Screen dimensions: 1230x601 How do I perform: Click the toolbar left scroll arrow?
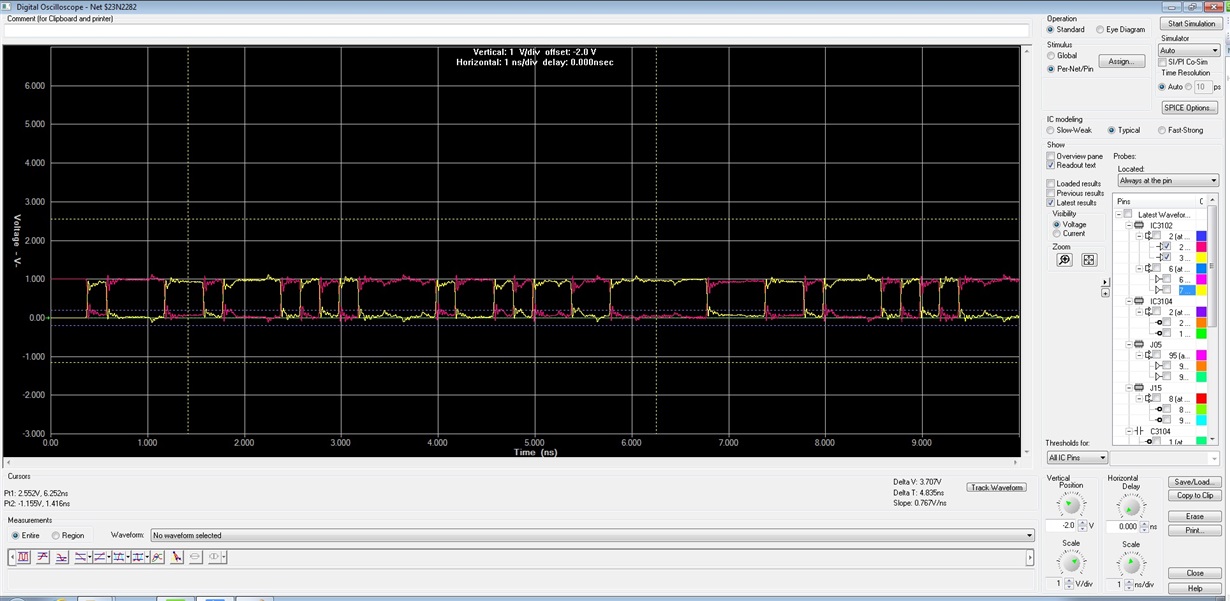click(x=12, y=557)
